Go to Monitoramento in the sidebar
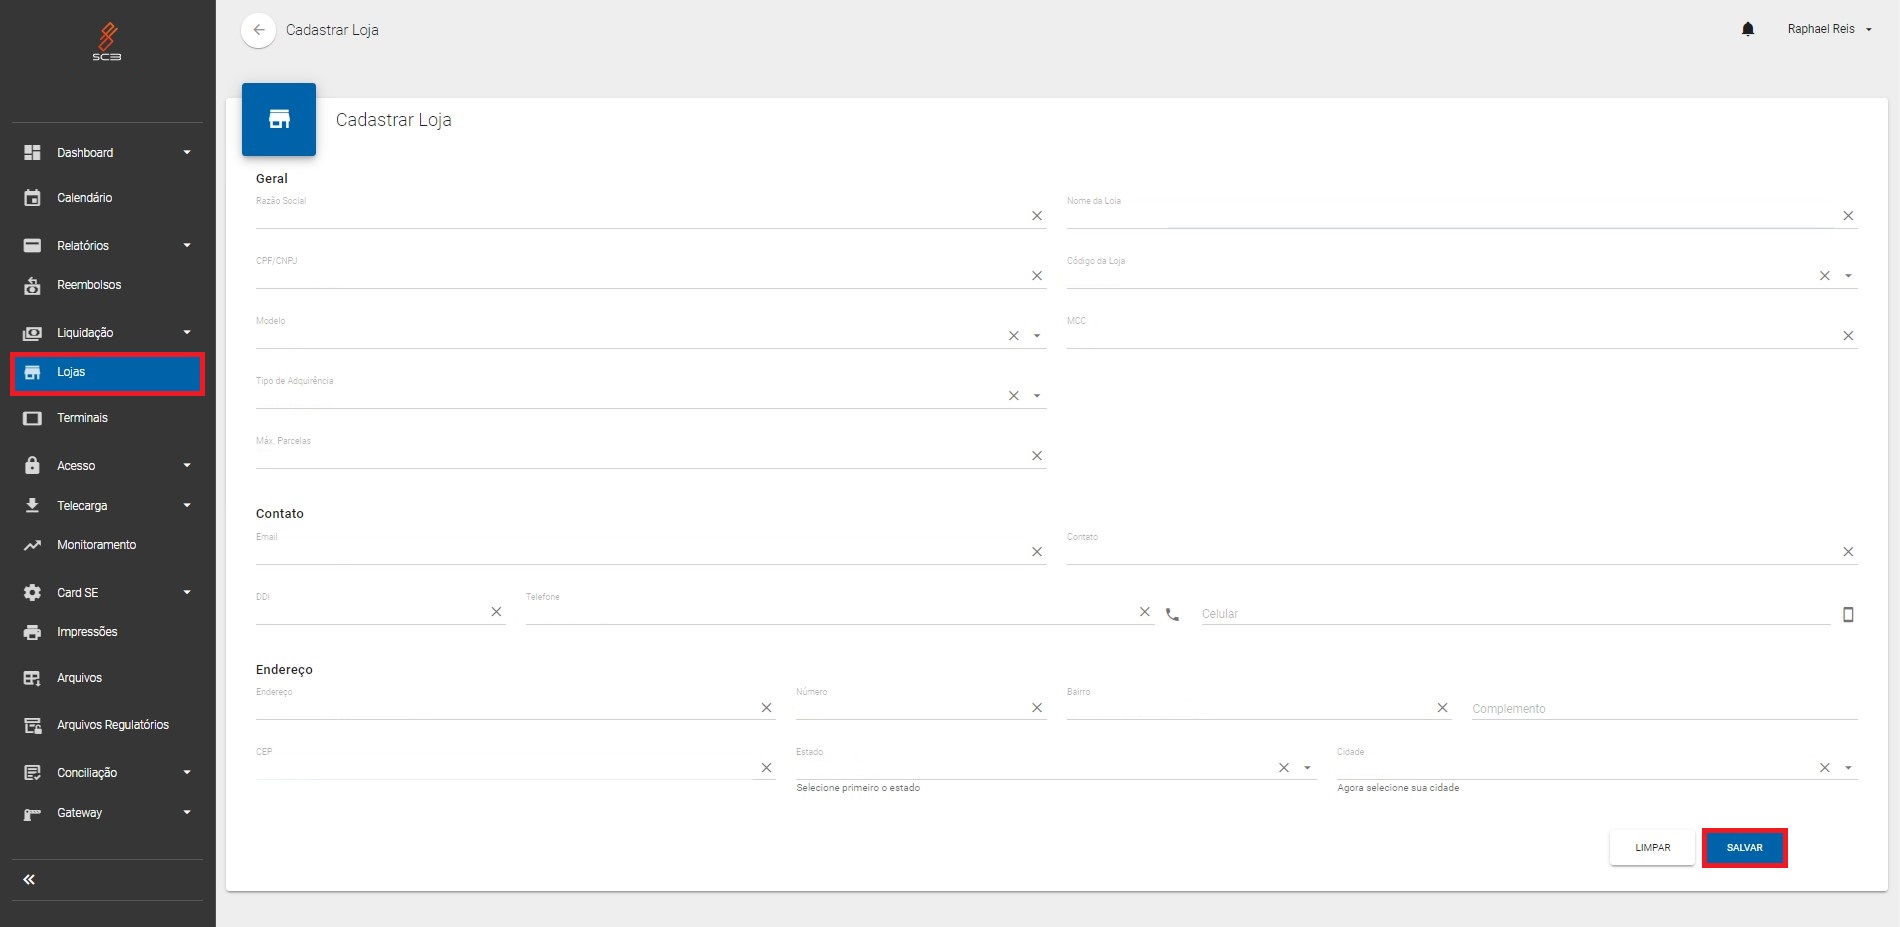This screenshot has width=1900, height=927. 96,545
